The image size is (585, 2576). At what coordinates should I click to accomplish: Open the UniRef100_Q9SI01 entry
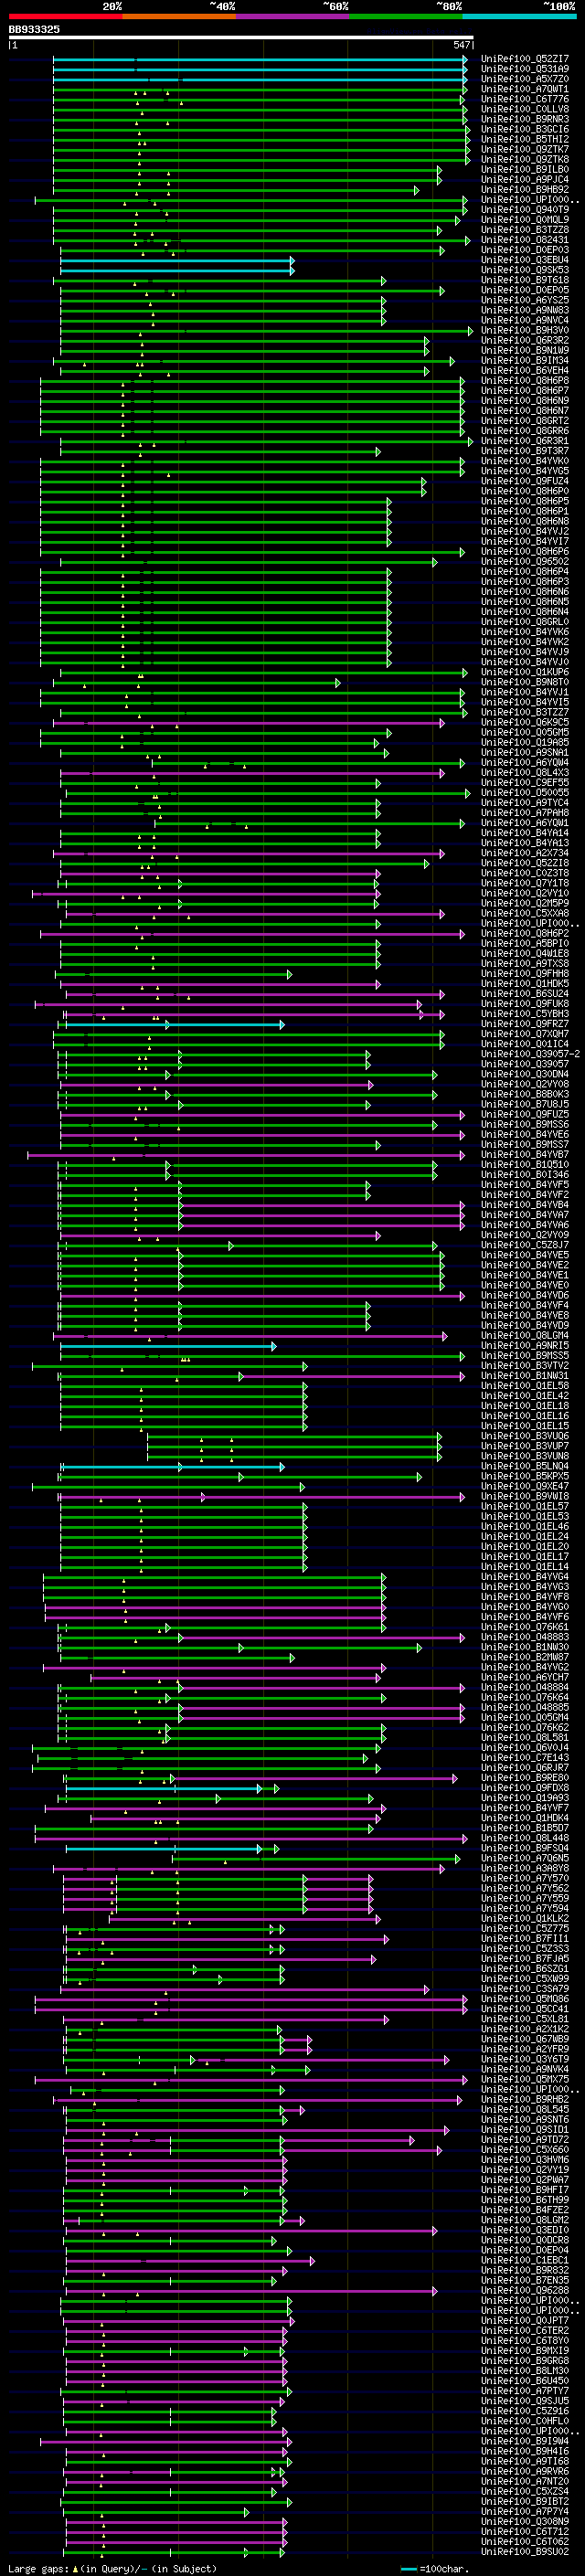tap(524, 2130)
